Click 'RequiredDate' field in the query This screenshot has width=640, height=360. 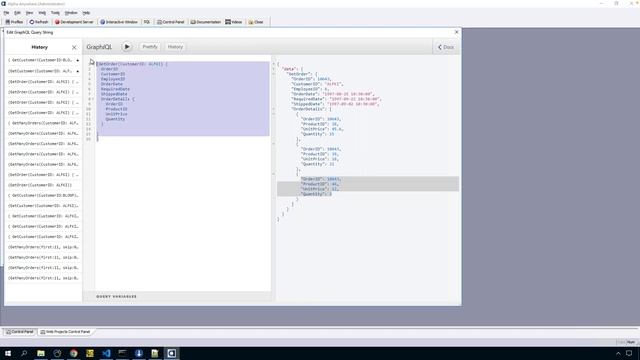click(x=116, y=89)
